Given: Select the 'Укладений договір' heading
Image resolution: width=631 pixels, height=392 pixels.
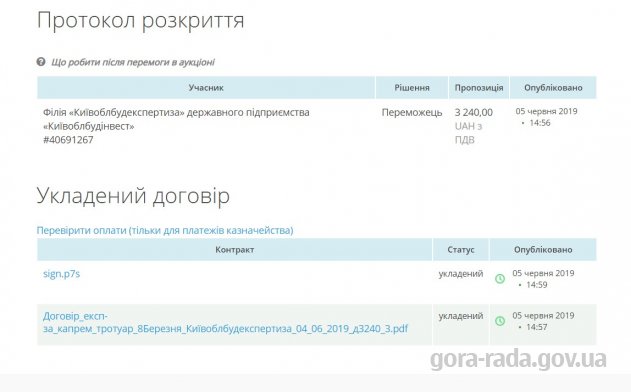Looking at the screenshot, I should (x=133, y=196).
